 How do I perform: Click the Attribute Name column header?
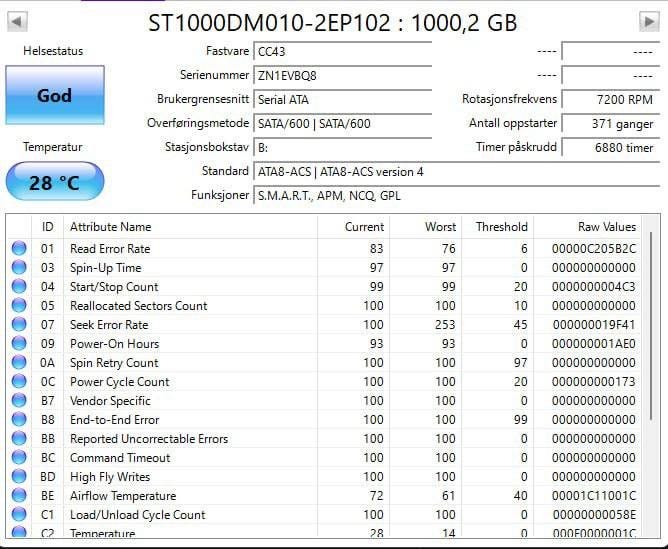[190, 227]
